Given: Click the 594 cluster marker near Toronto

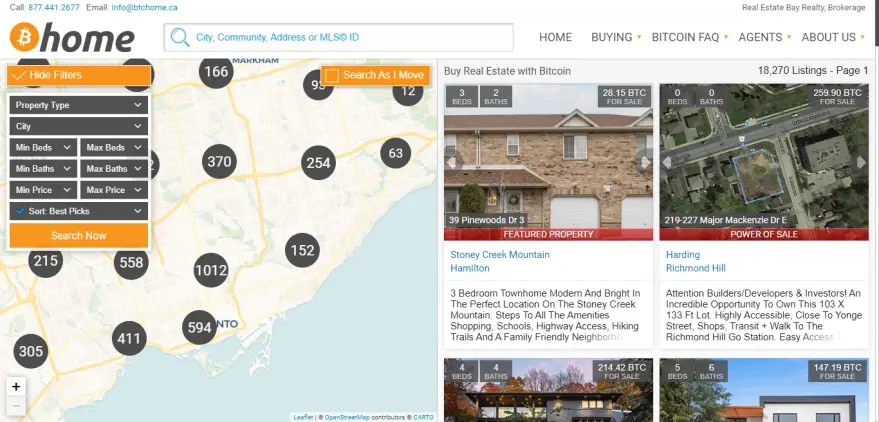Looking at the screenshot, I should [x=200, y=327].
